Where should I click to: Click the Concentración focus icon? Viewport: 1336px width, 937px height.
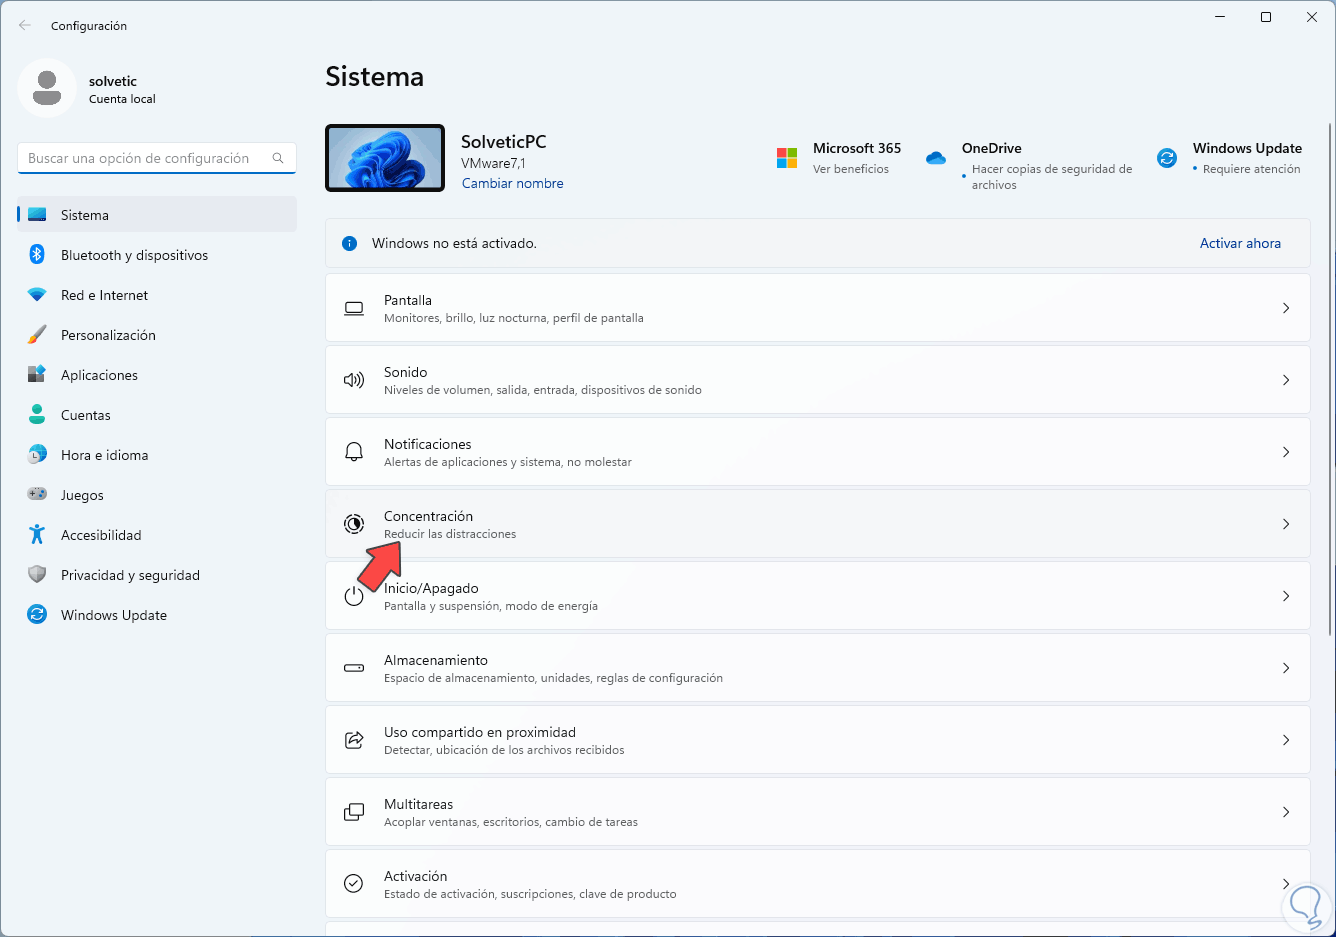point(354,524)
